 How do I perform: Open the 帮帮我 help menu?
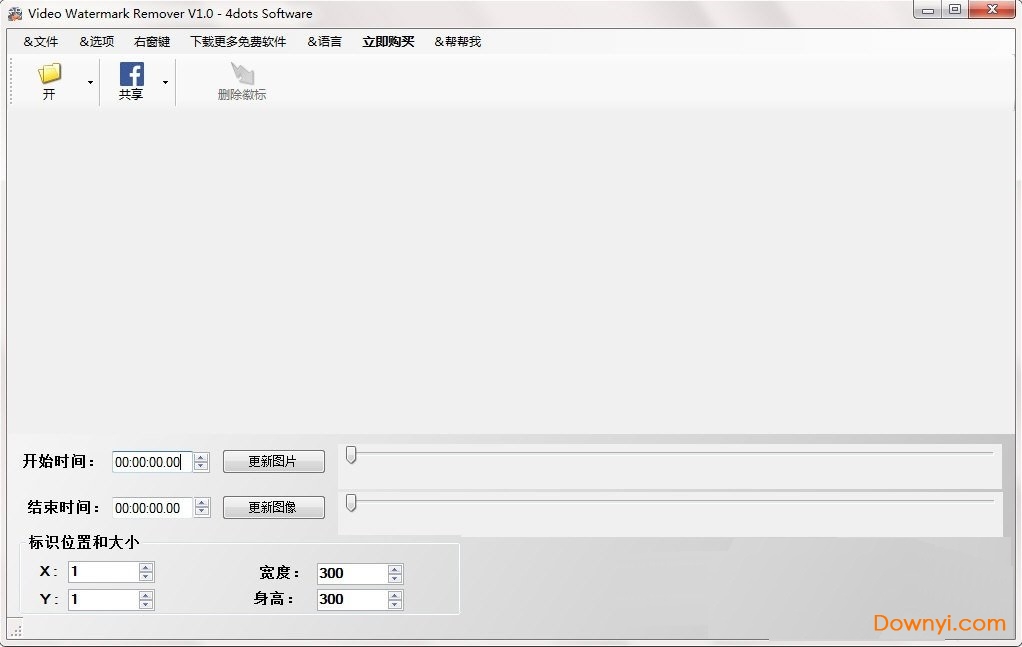click(457, 41)
